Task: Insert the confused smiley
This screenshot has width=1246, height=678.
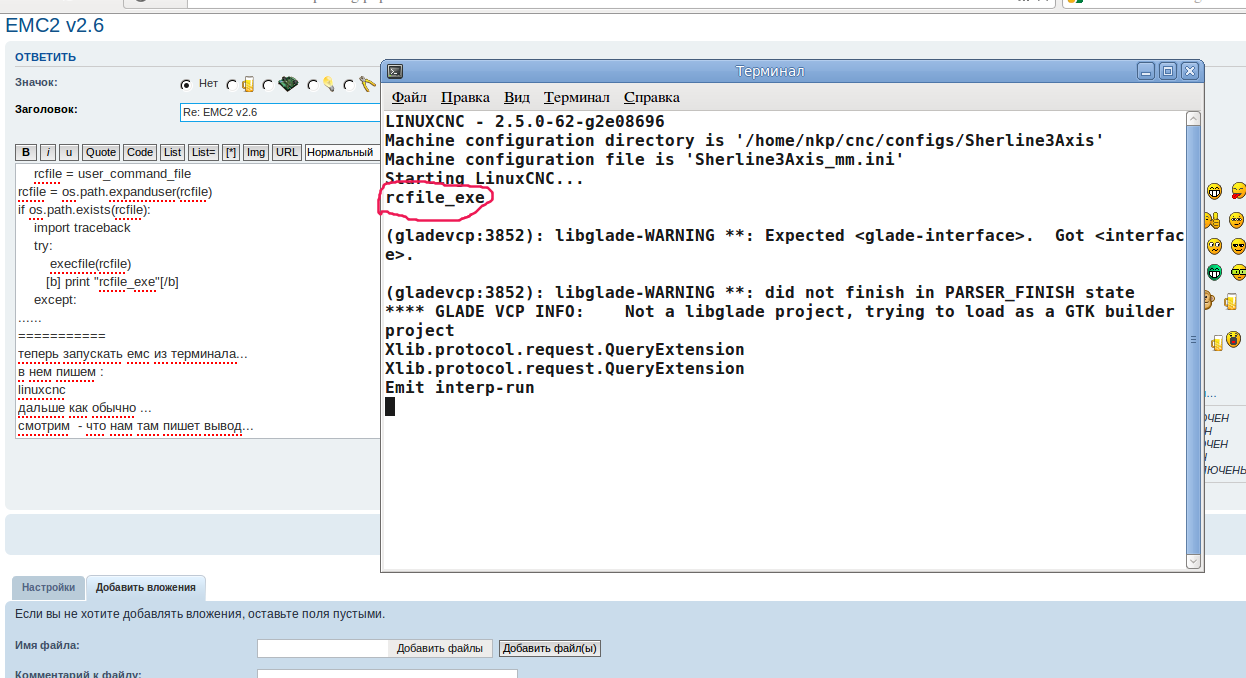Action: (x=1215, y=245)
